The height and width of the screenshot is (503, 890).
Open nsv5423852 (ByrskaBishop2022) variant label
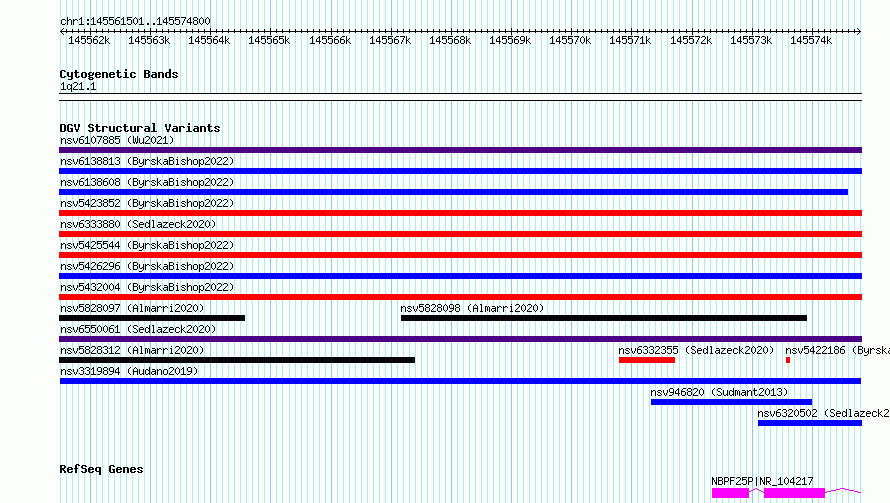click(x=147, y=203)
